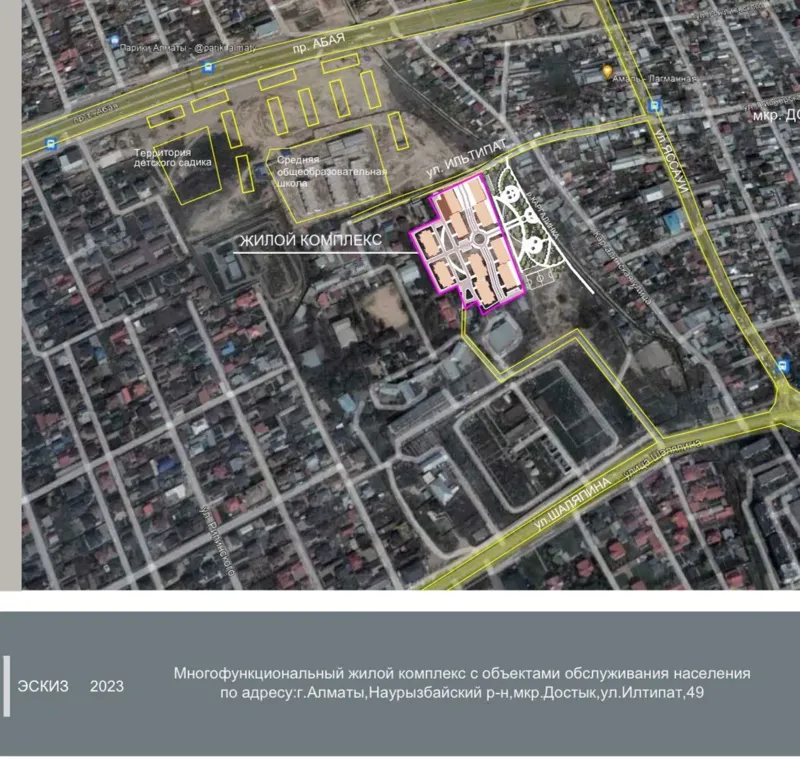Click the мкр. district label at right edge
800x760 pixels.
pyautogui.click(x=775, y=113)
